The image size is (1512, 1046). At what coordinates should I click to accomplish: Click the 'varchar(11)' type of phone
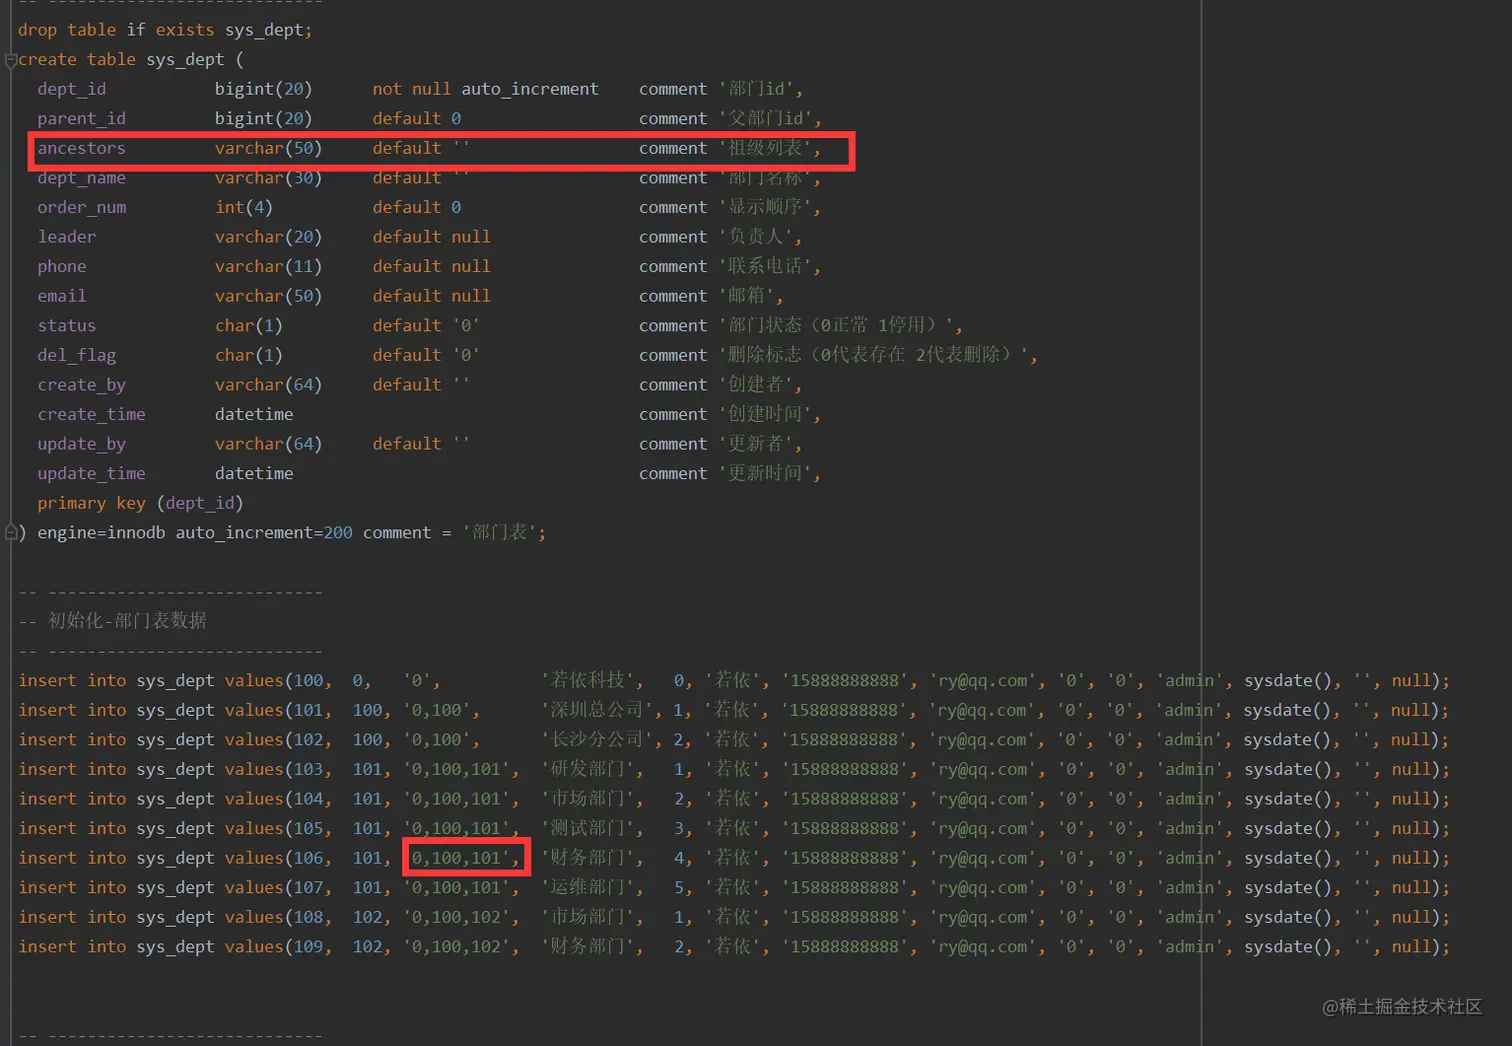click(x=269, y=267)
